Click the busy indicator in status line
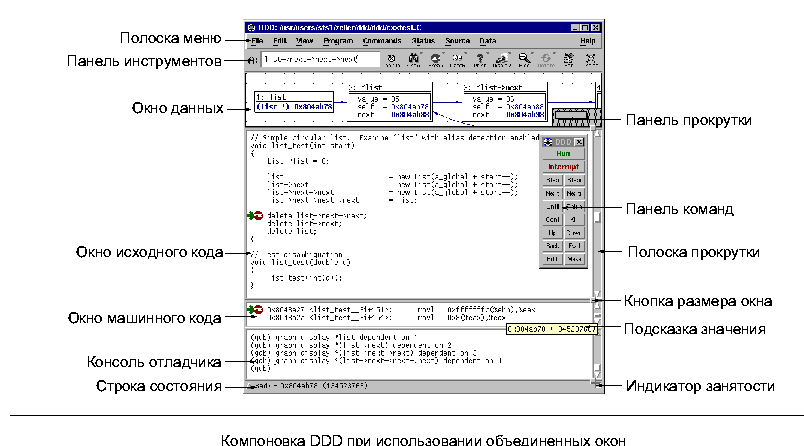Screen dimensions: 804x446 tap(596, 384)
